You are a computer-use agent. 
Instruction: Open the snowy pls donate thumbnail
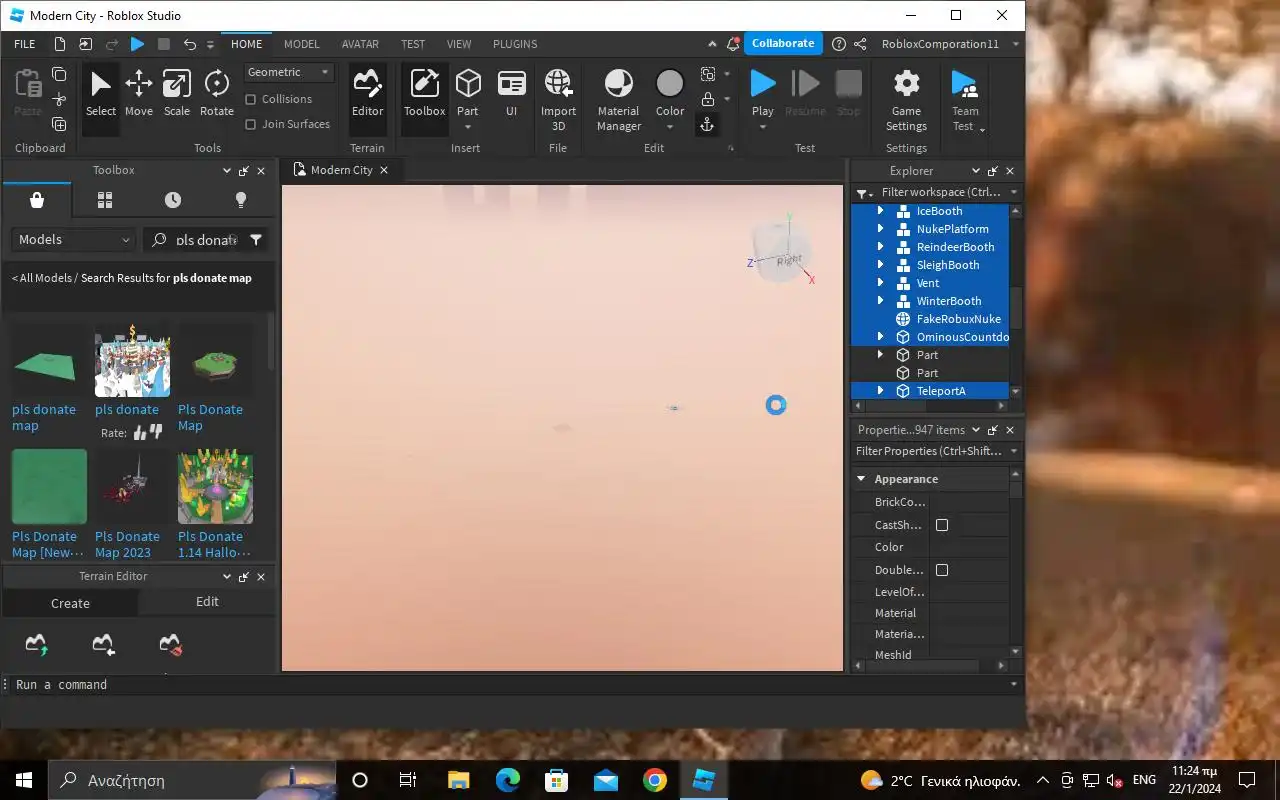pyautogui.click(x=132, y=360)
